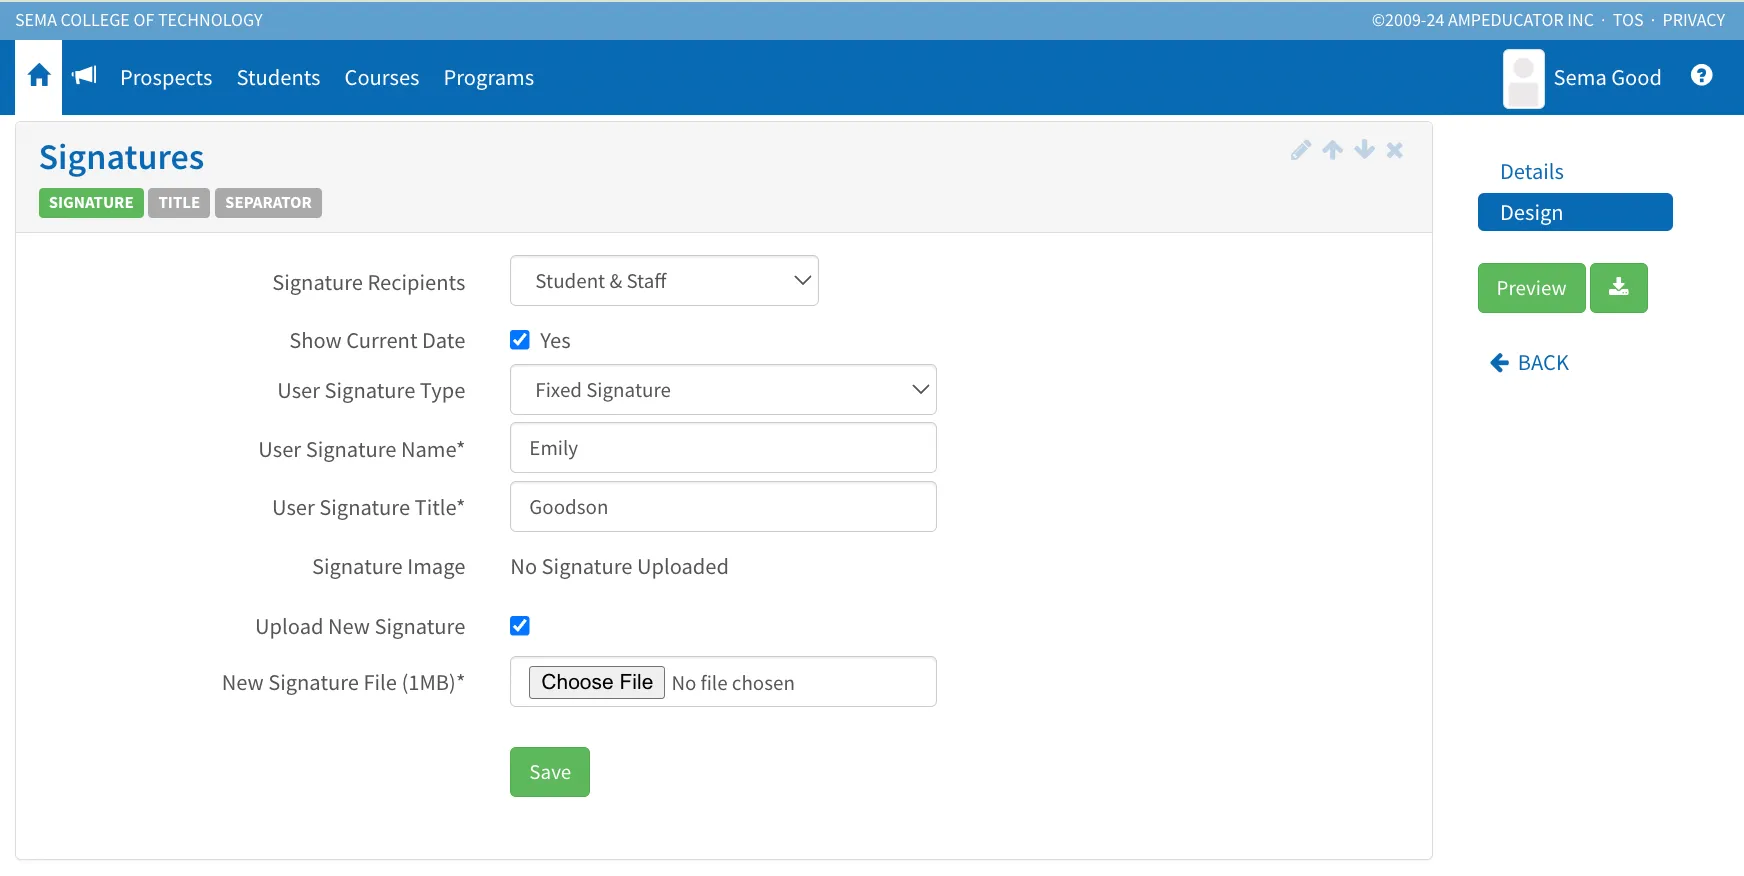Open the Students menu
1744x876 pixels.
click(278, 78)
